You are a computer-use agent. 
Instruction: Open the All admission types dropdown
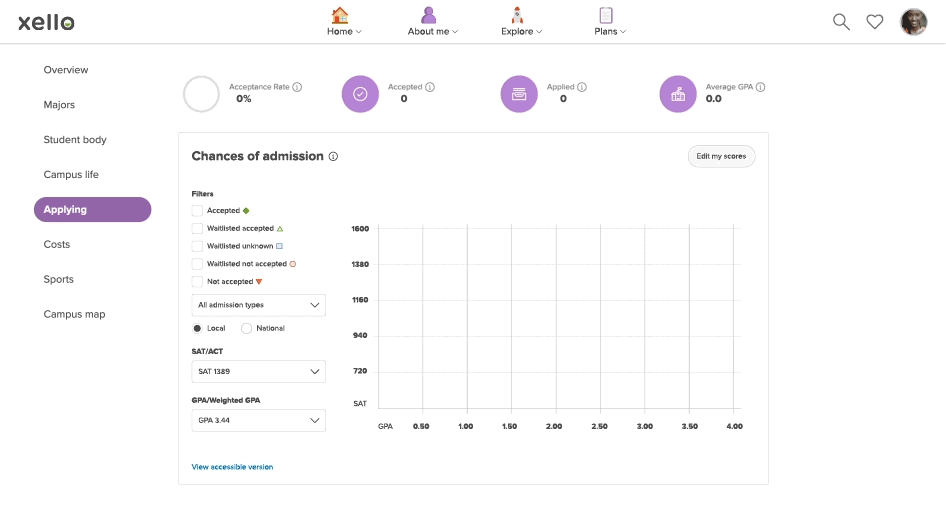click(258, 305)
